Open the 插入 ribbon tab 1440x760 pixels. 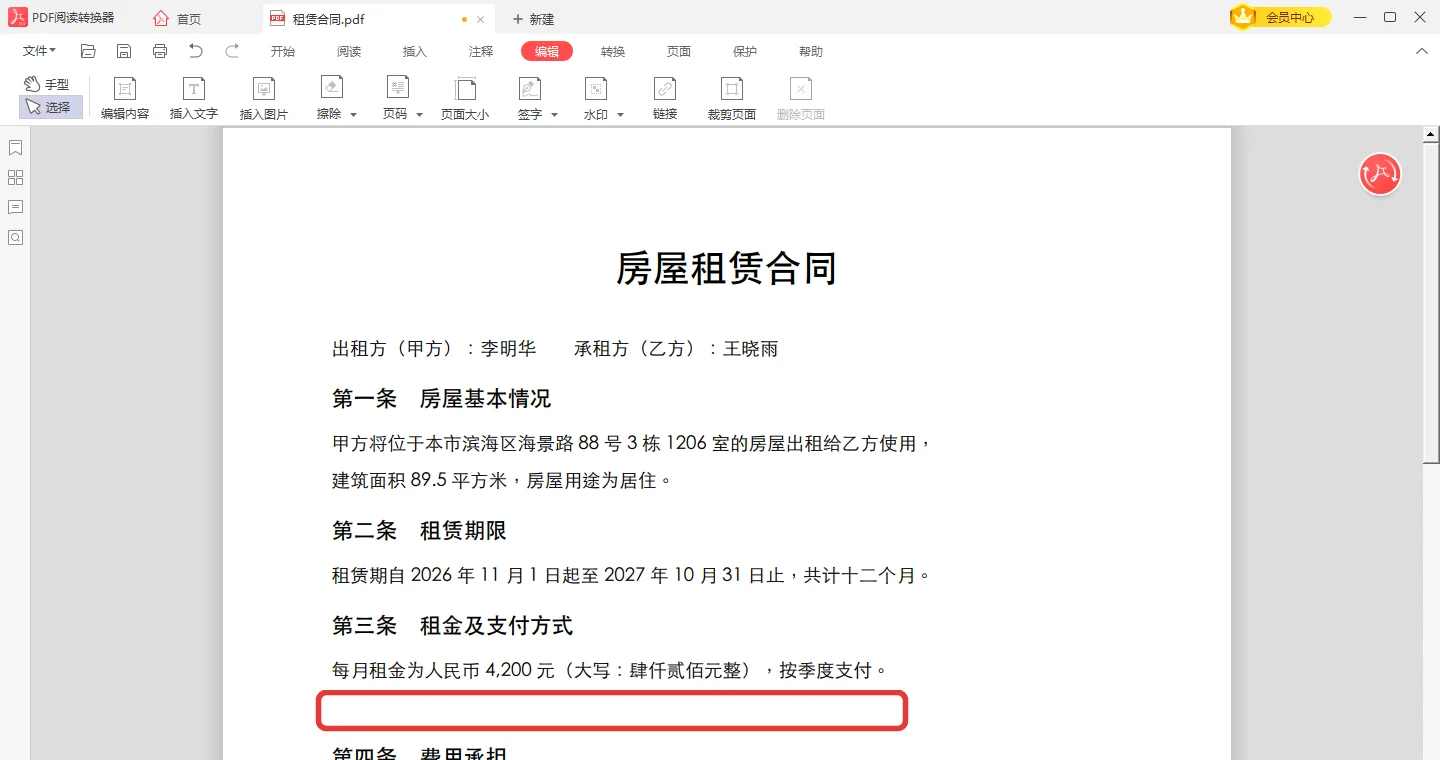[x=415, y=51]
